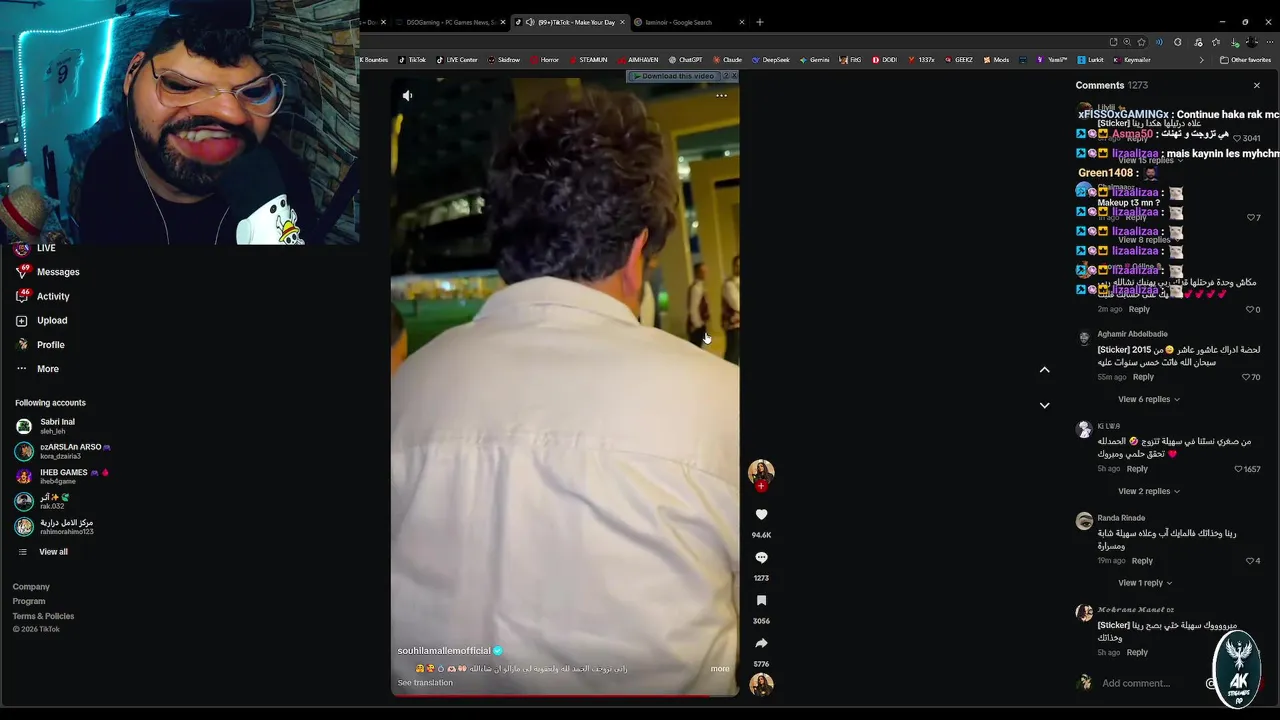This screenshot has width=1280, height=720.
Task: Open Profile in the sidebar
Action: pos(40,345)
